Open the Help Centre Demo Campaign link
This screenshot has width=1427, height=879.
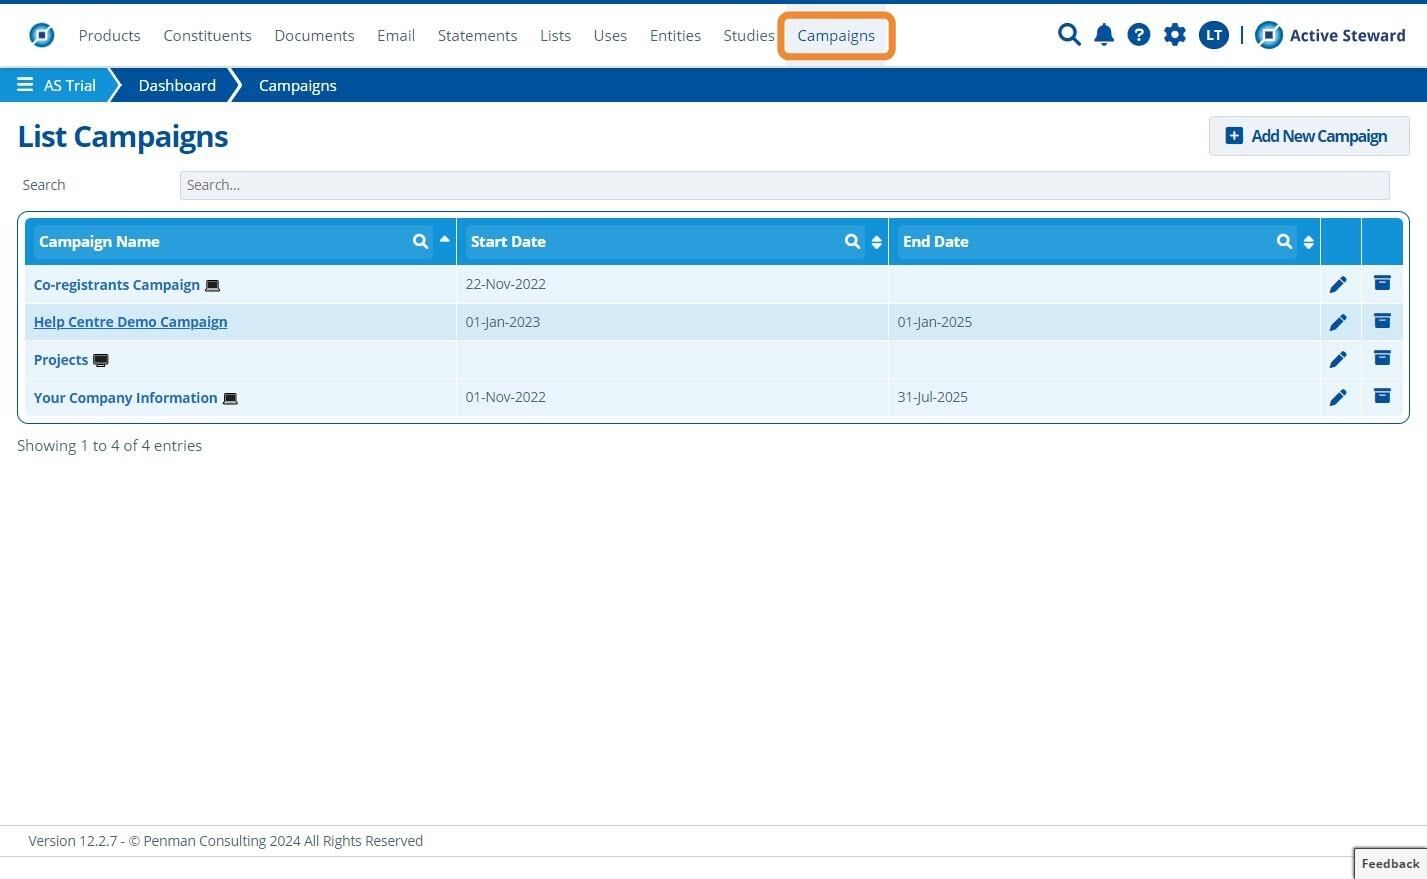coord(130,322)
